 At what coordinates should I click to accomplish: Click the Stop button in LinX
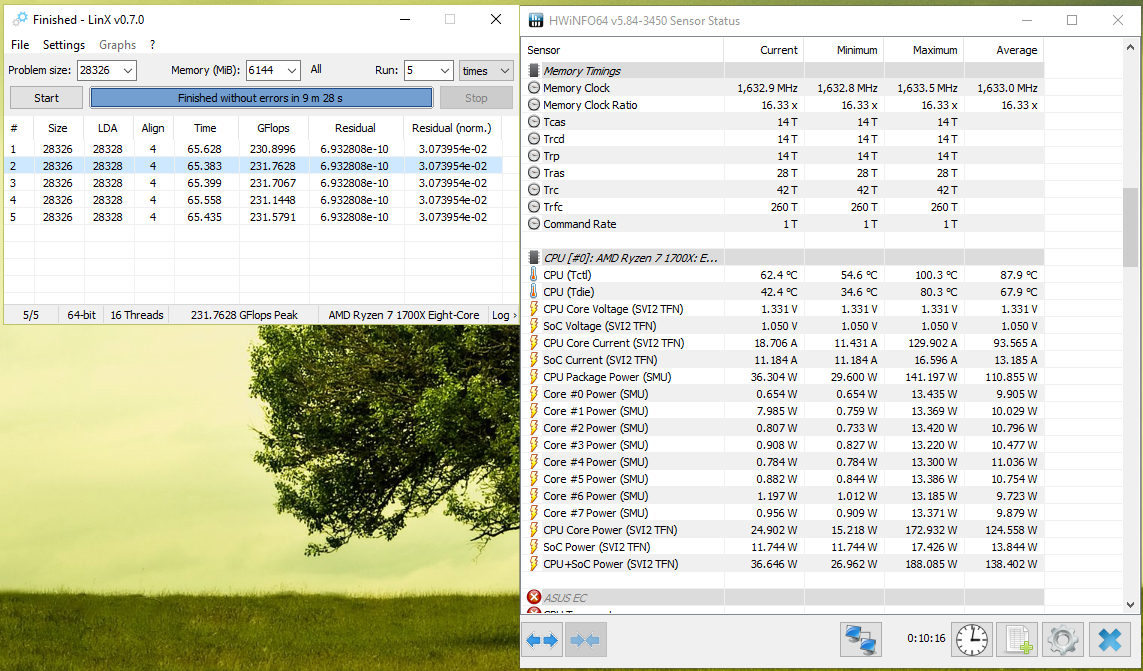(476, 98)
